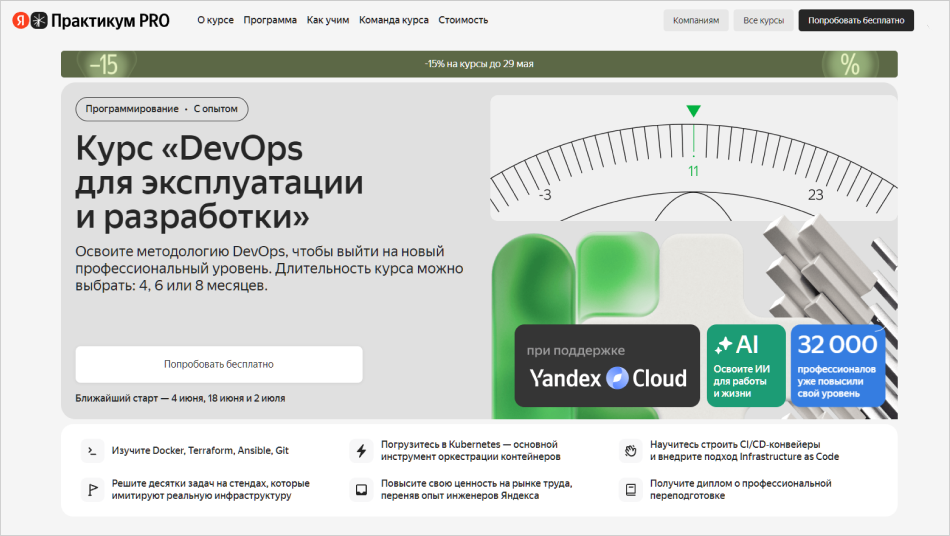This screenshot has height=536, width=950.
Task: Click the Практикум PRO title text
Action: point(110,21)
